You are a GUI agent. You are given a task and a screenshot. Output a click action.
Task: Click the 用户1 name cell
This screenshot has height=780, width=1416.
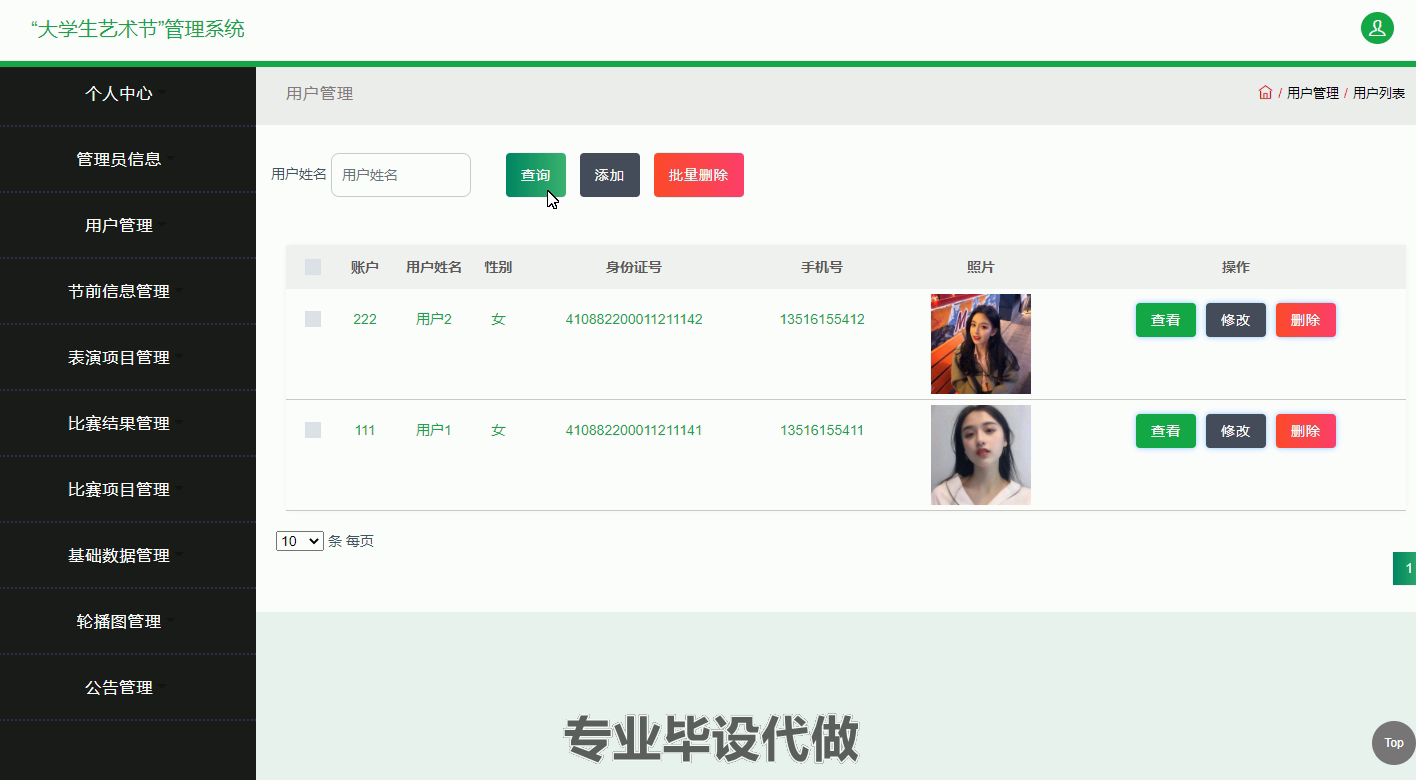434,430
